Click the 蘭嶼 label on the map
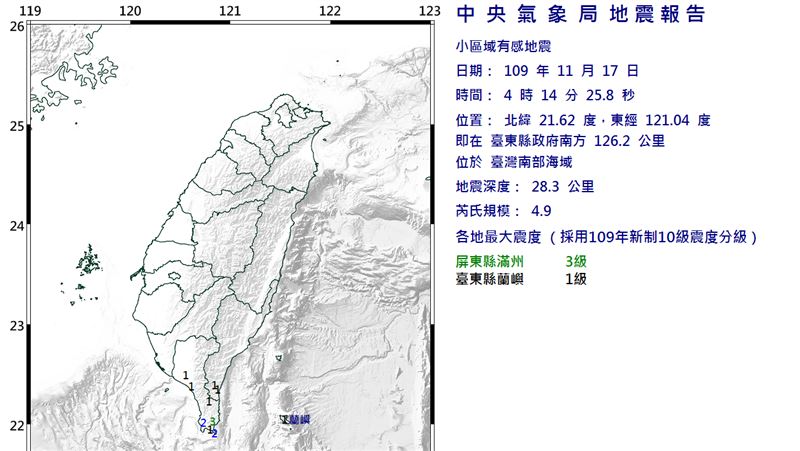Image resolution: width=800 pixels, height=451 pixels. pyautogui.click(x=299, y=420)
